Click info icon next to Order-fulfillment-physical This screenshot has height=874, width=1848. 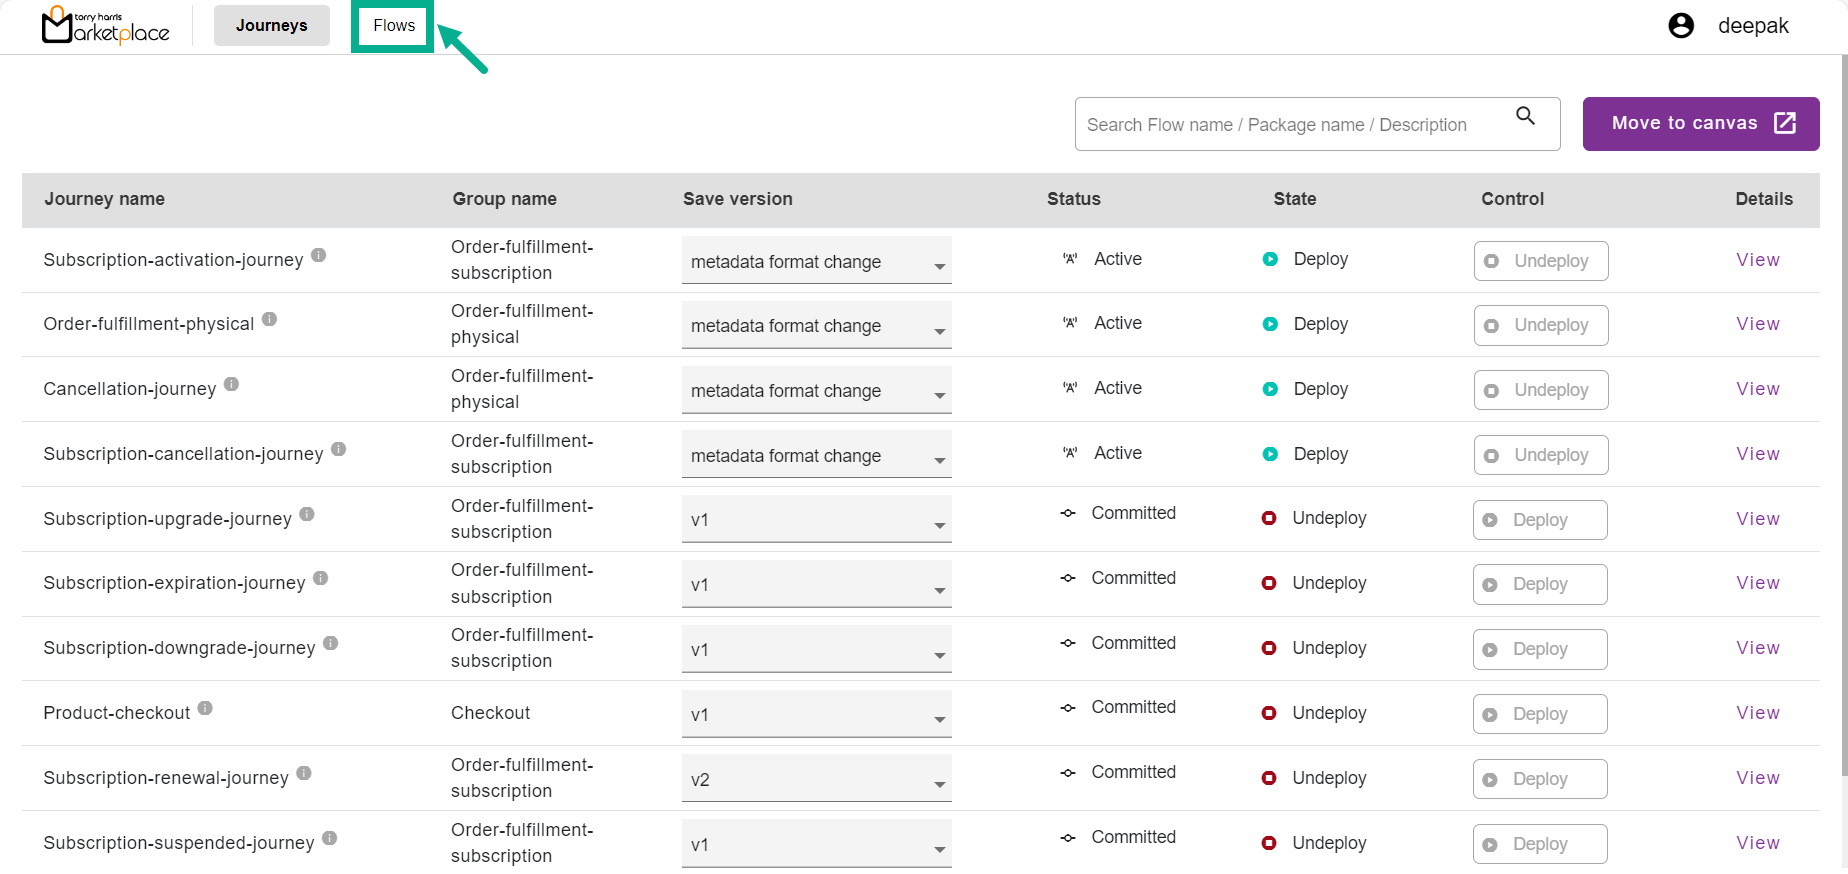click(269, 319)
